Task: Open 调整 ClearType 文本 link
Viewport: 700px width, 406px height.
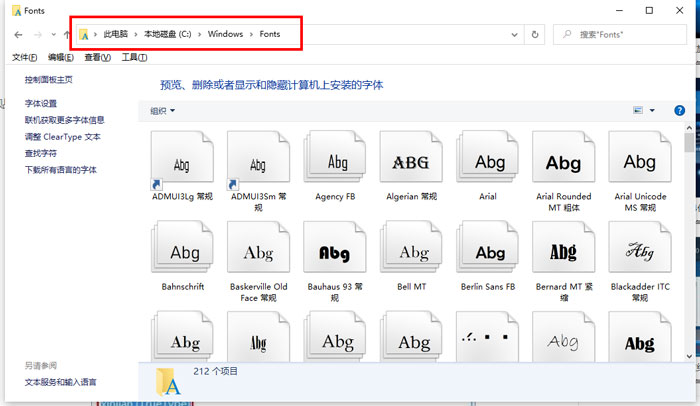Action: tap(63, 137)
